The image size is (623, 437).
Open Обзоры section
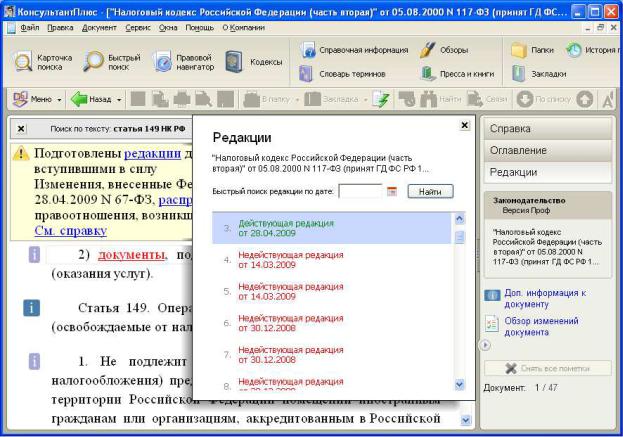tap(444, 50)
